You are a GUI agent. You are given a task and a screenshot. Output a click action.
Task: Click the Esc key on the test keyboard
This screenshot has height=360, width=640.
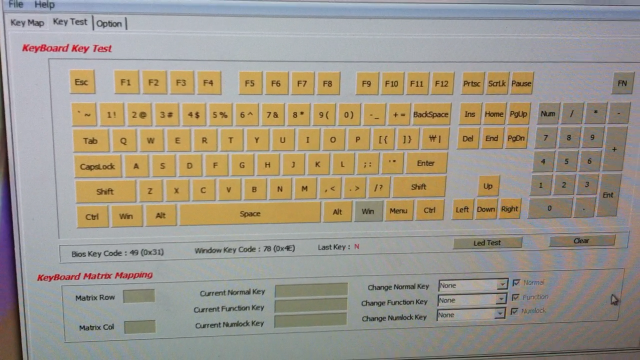(82, 82)
